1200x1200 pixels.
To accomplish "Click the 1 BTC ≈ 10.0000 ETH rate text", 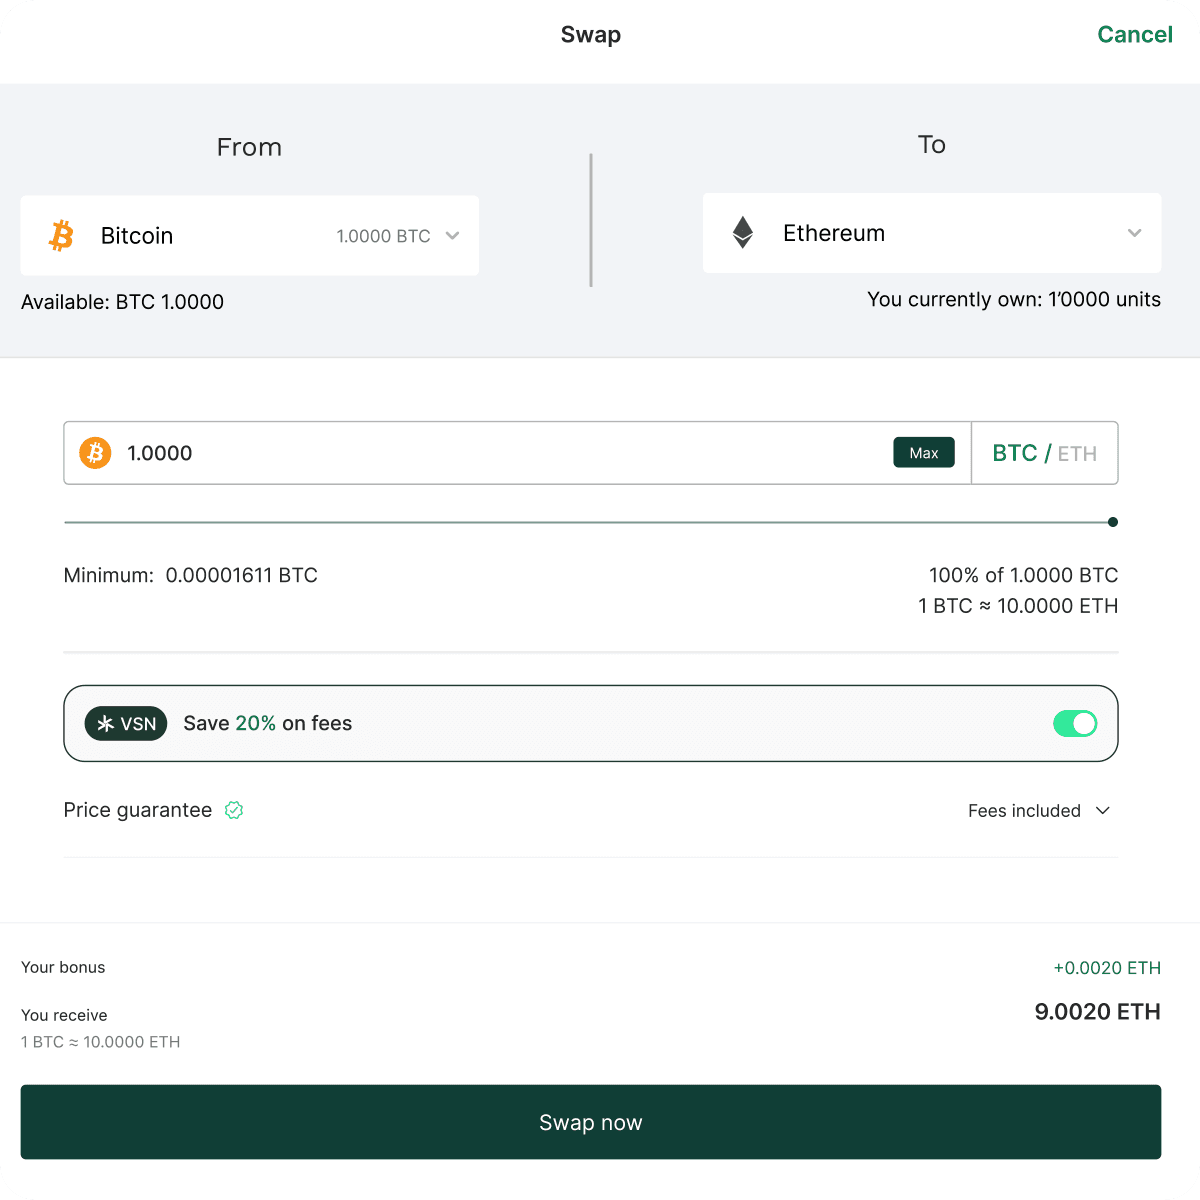I will coord(1017,606).
